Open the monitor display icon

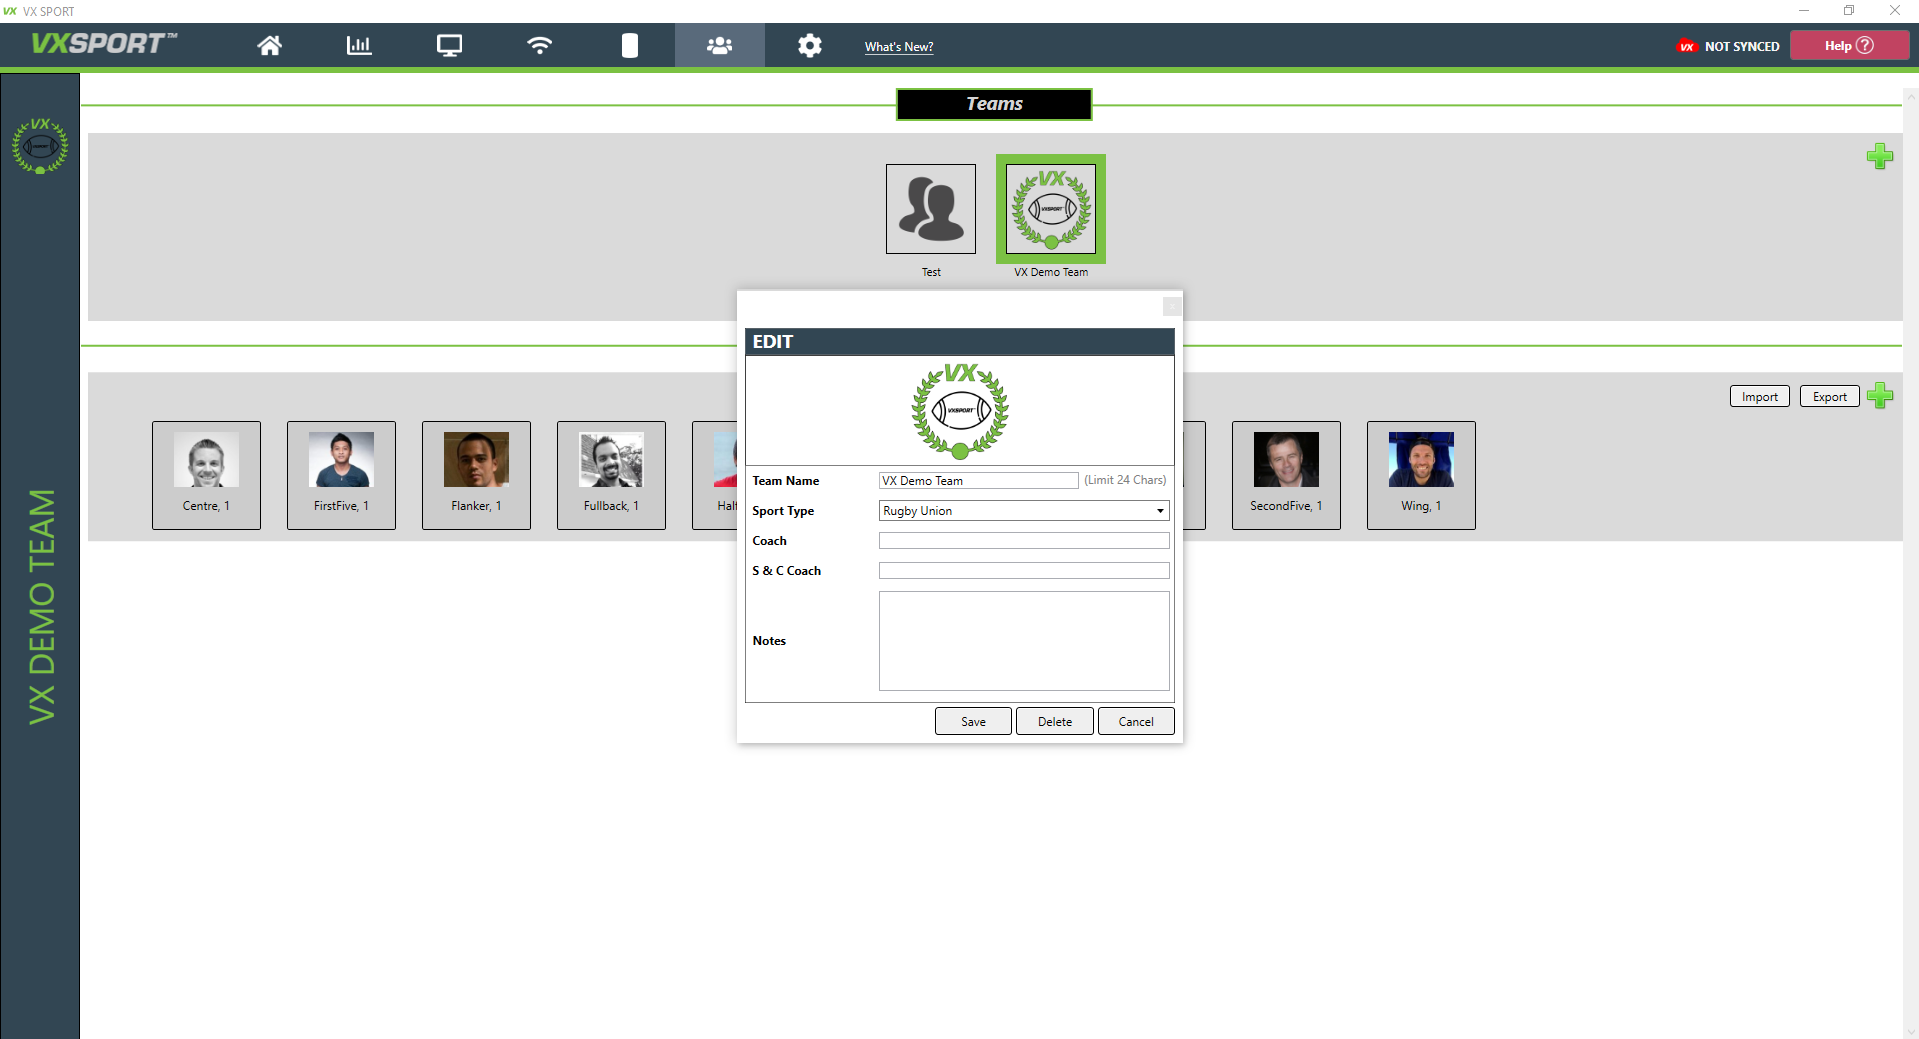[x=449, y=45]
